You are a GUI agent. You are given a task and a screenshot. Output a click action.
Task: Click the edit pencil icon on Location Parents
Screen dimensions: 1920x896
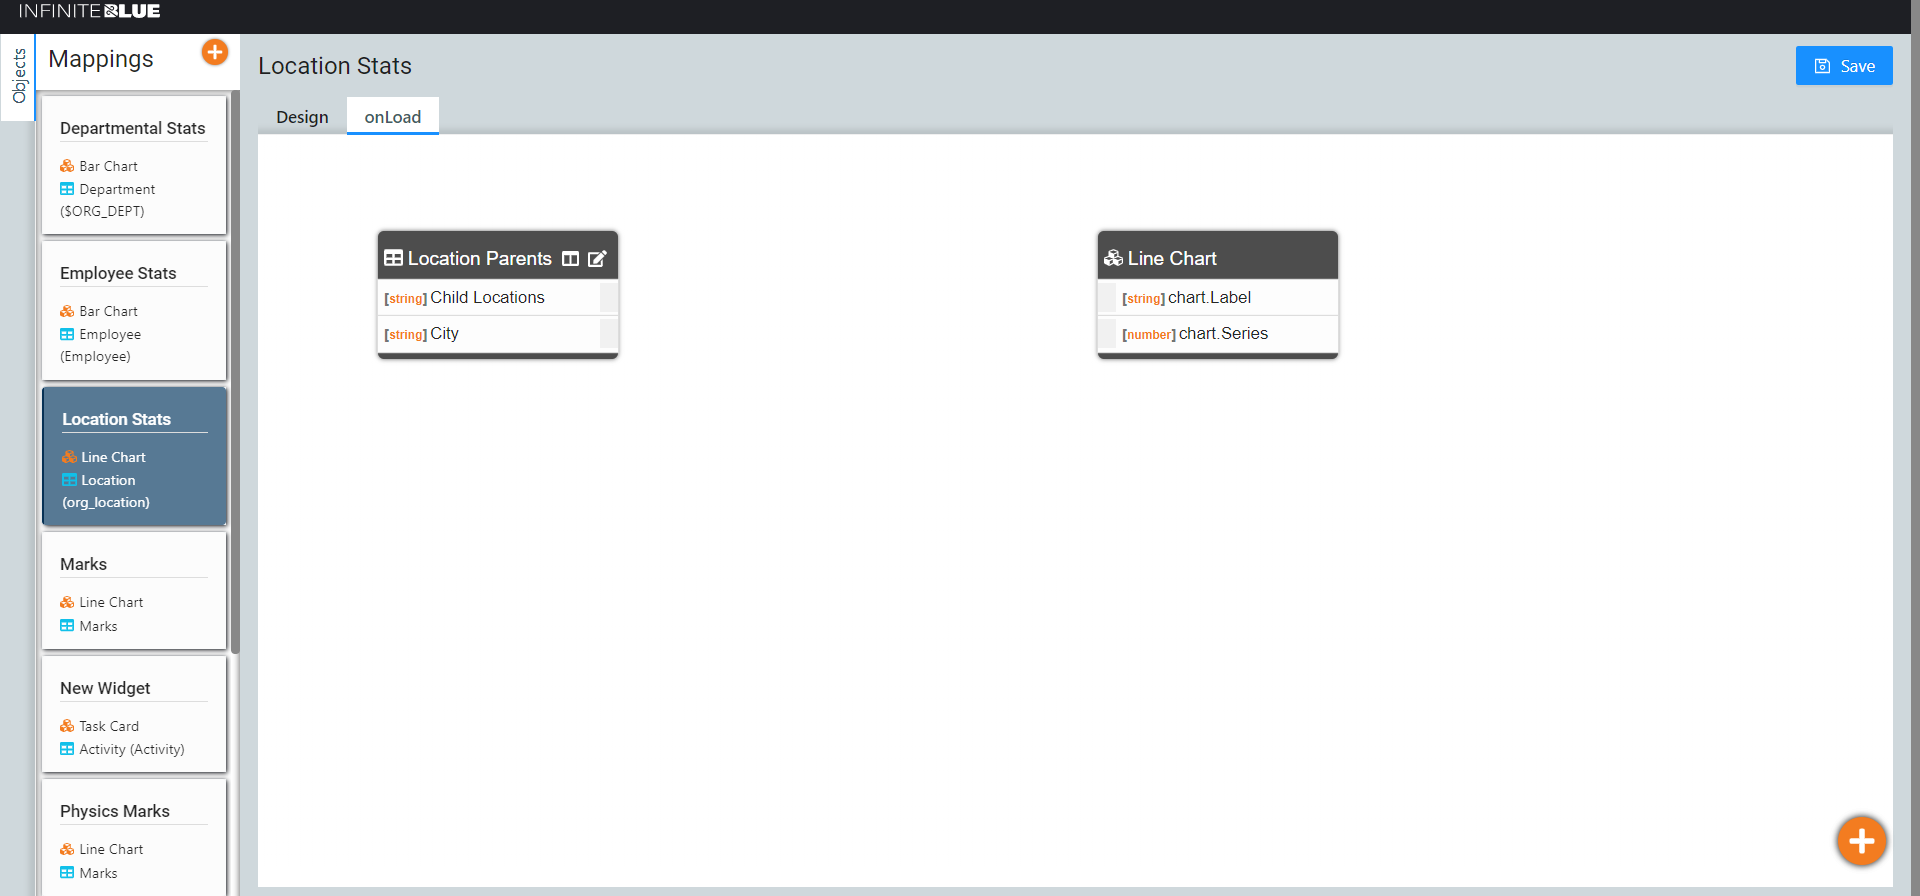coord(597,259)
